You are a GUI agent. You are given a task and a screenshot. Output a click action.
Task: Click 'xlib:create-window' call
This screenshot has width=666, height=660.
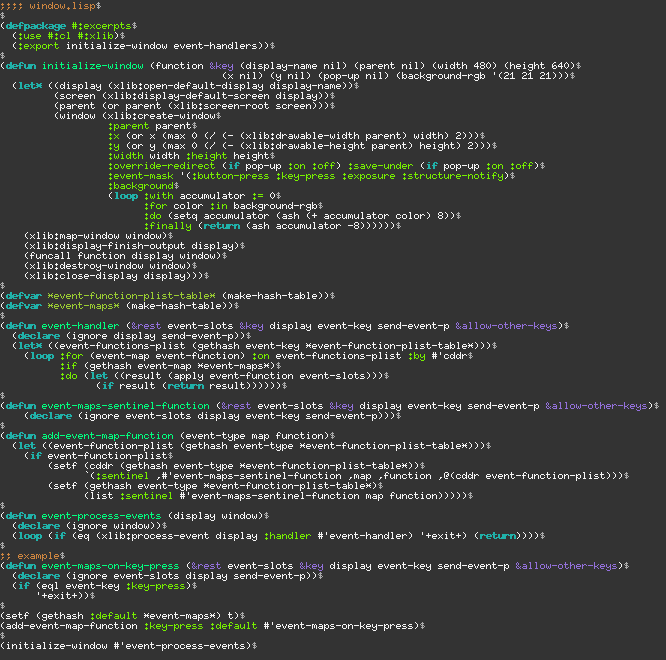pyautogui.click(x=162, y=116)
